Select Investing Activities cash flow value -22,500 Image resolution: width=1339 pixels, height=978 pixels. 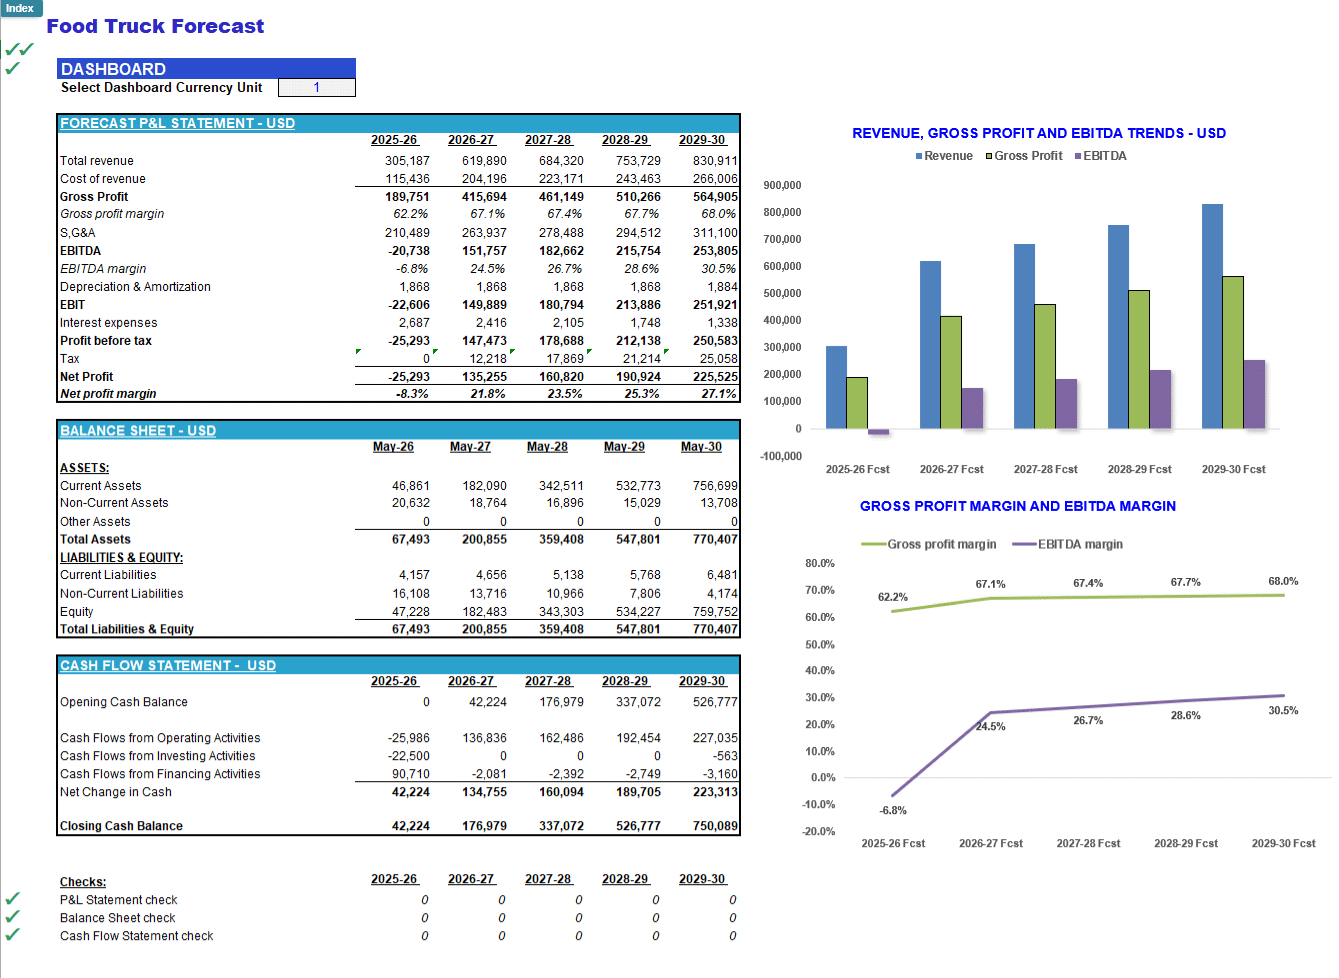pyautogui.click(x=409, y=756)
